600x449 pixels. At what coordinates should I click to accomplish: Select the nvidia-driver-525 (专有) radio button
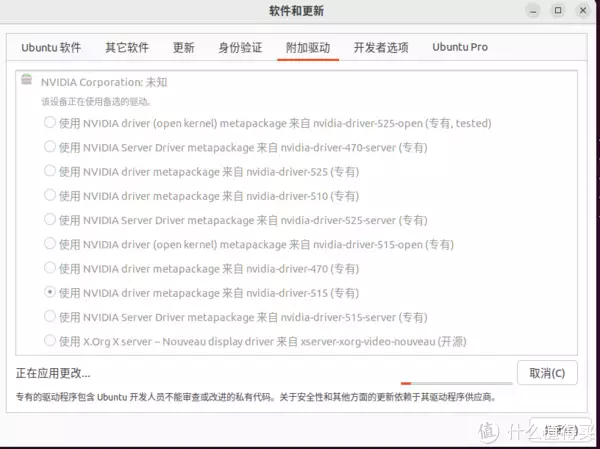point(50,171)
